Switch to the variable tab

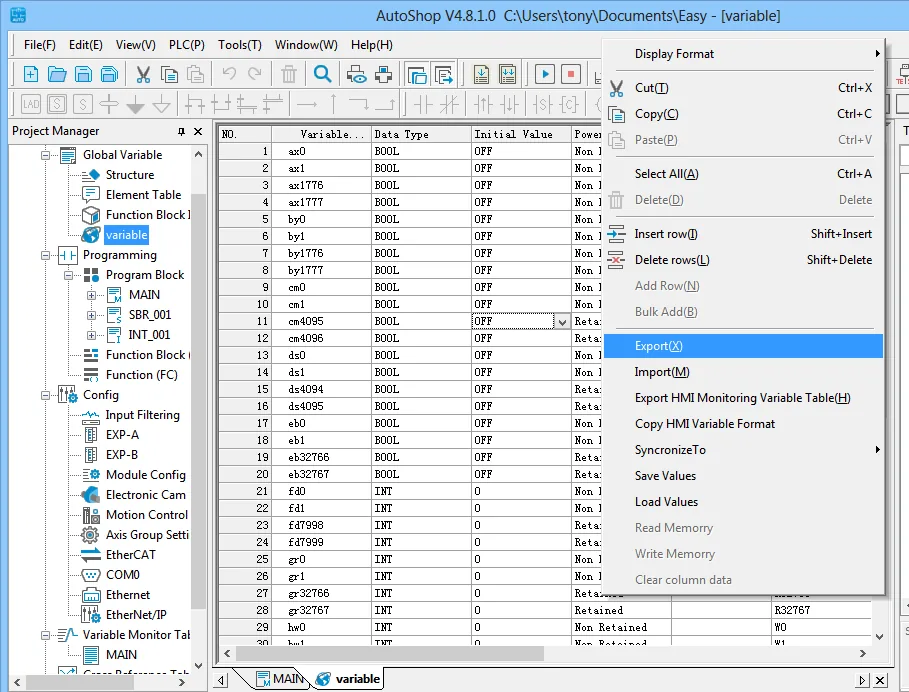point(347,679)
